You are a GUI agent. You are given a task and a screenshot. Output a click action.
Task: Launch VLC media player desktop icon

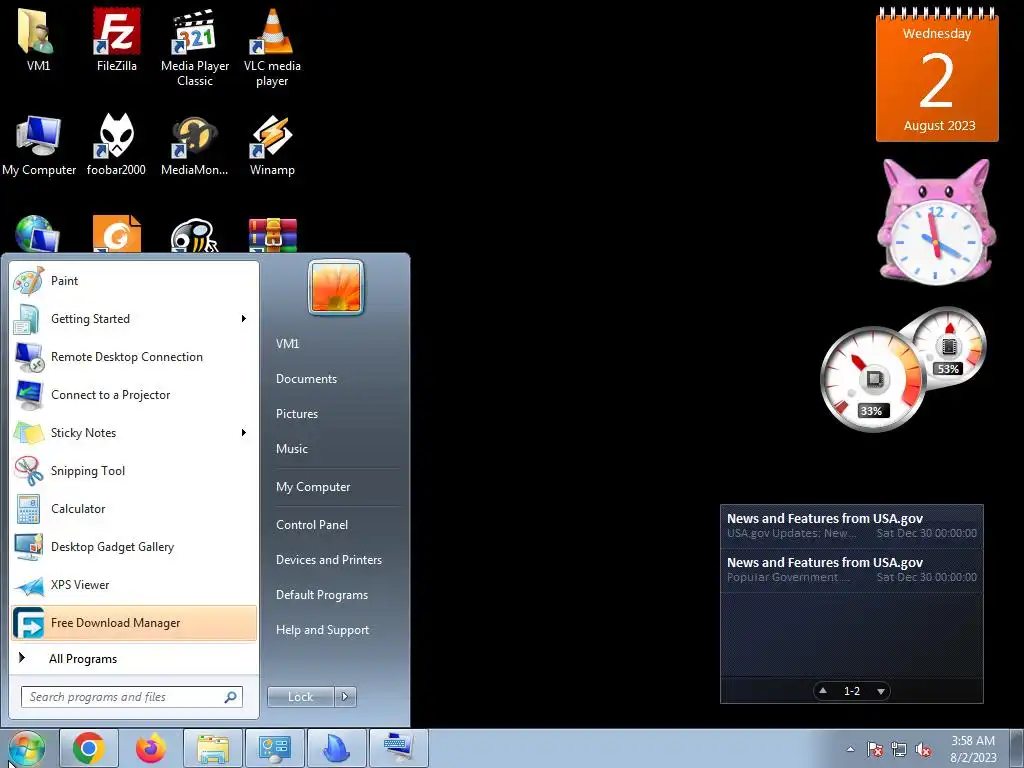coord(272,47)
